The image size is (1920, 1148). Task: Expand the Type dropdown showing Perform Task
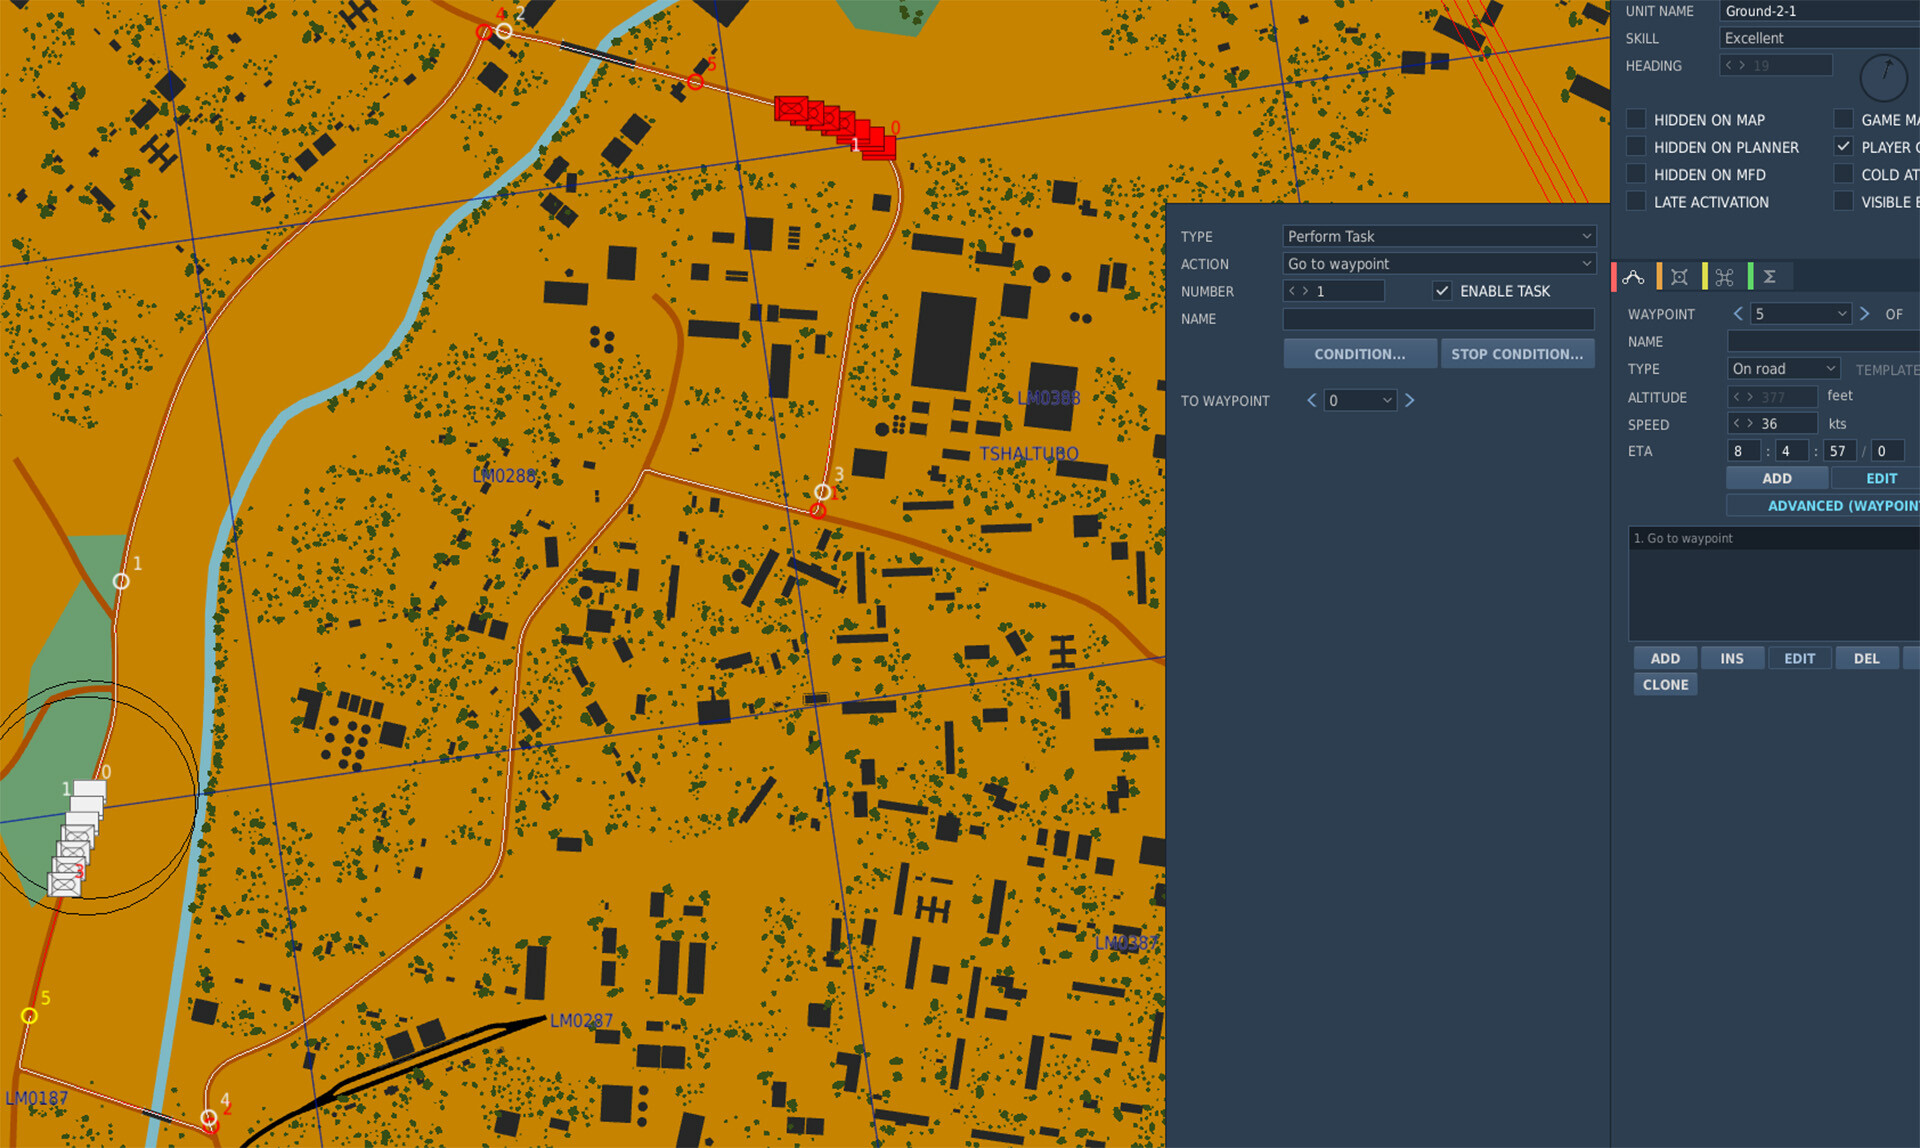(1439, 236)
